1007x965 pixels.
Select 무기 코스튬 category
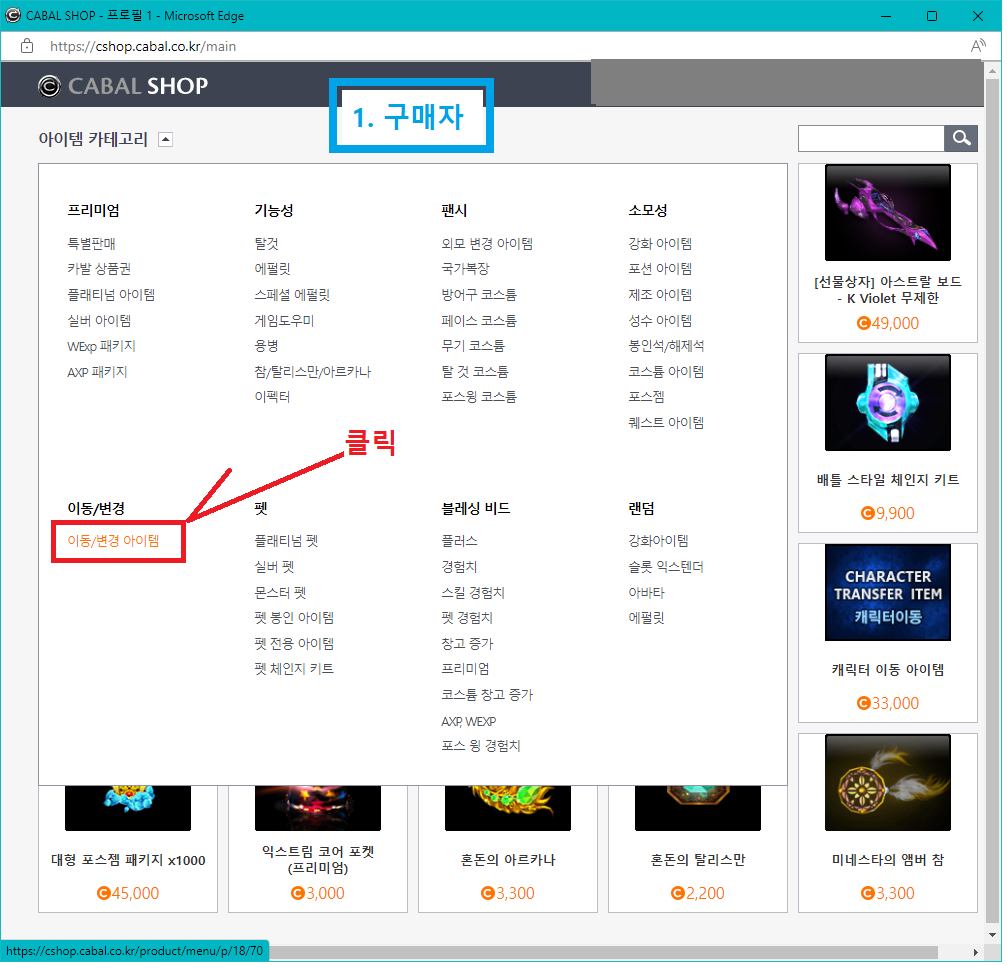click(475, 347)
